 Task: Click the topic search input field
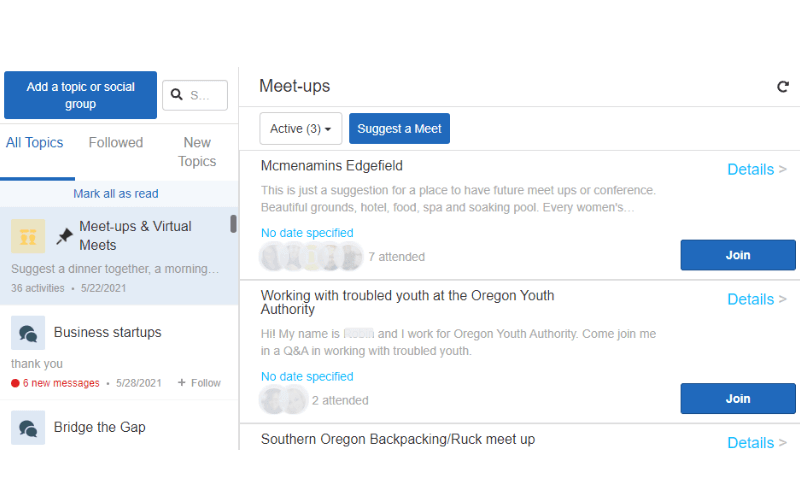tap(205, 95)
